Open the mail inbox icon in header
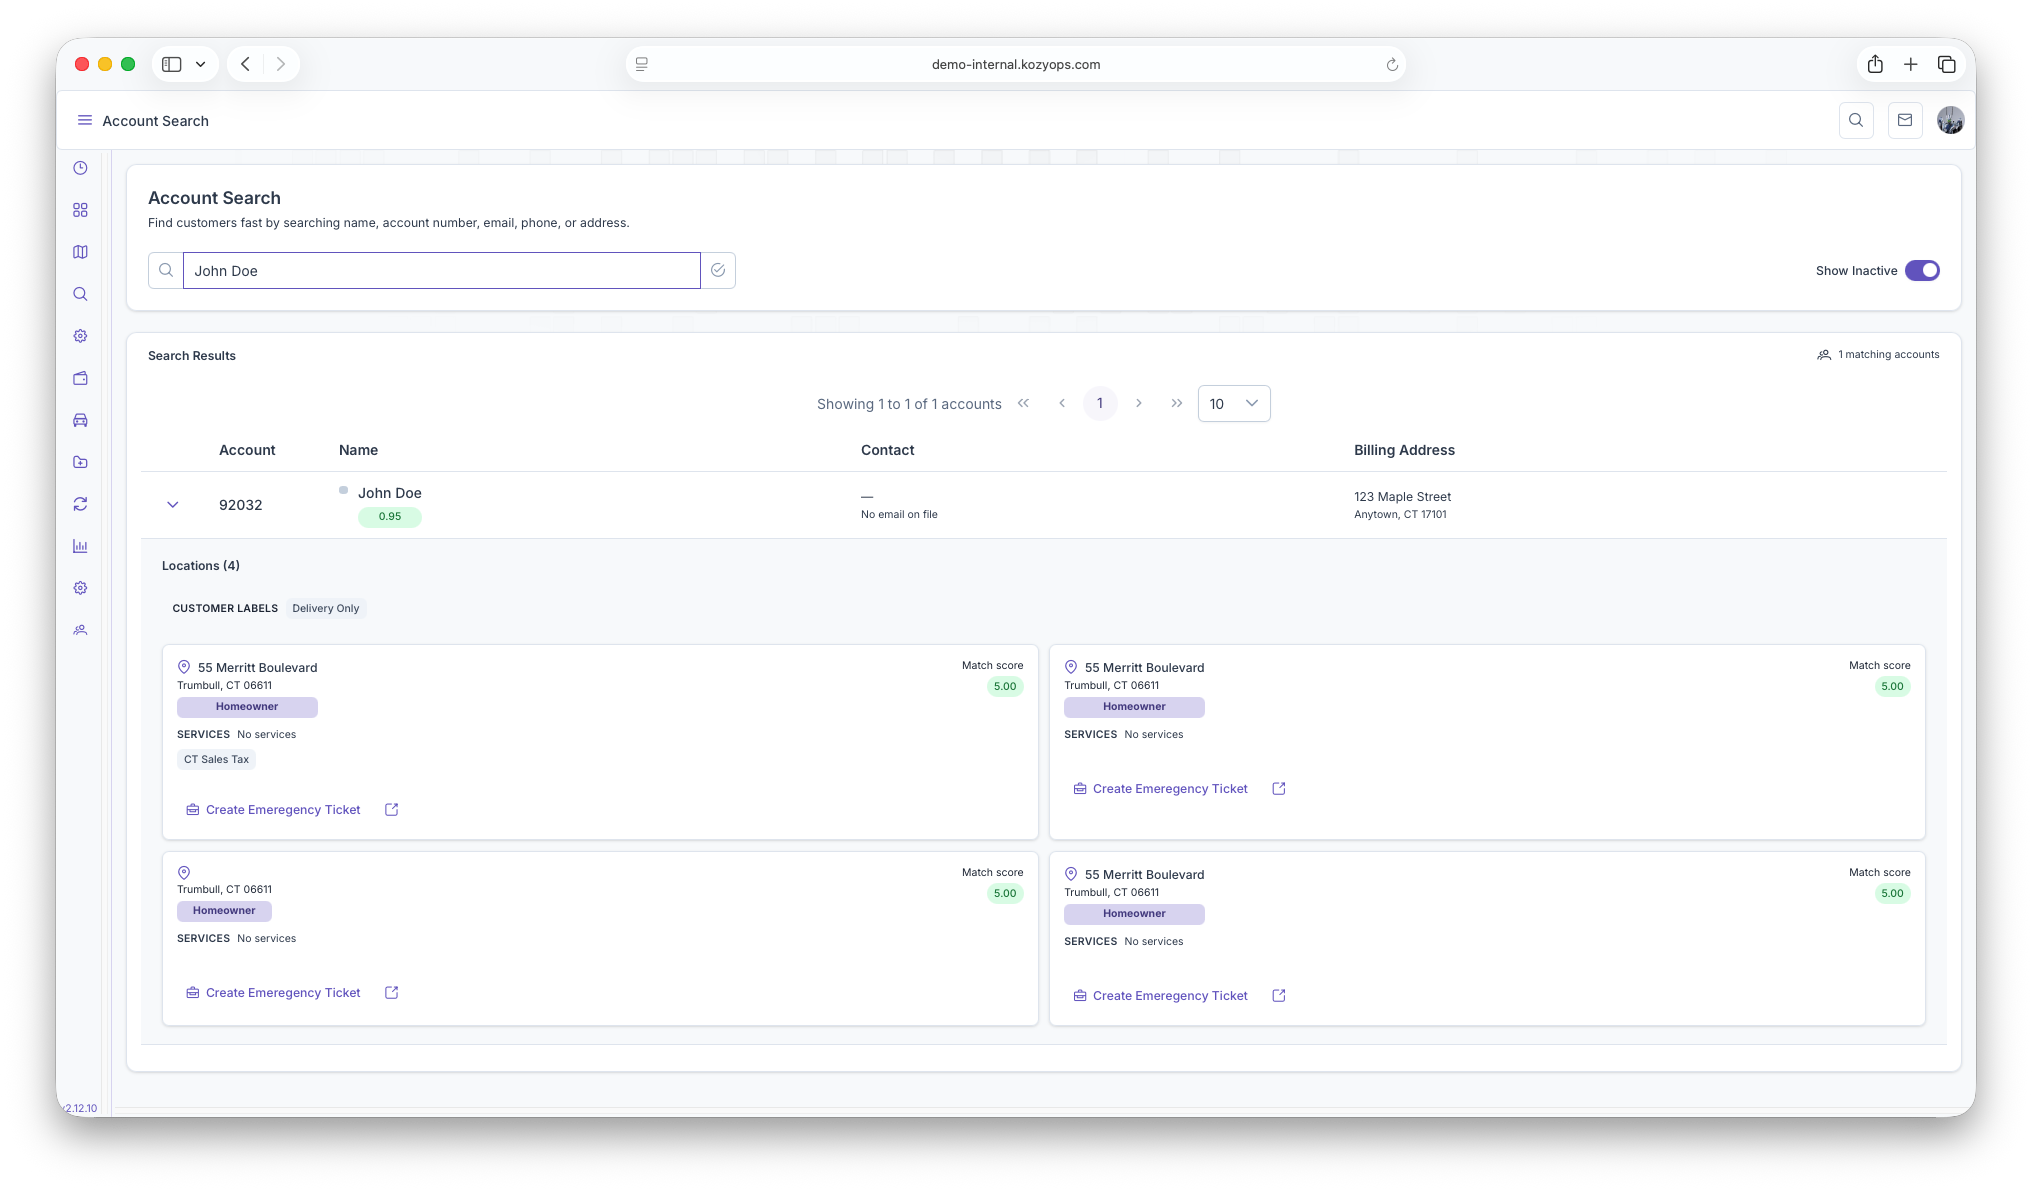This screenshot has width=2032, height=1191. click(1905, 120)
